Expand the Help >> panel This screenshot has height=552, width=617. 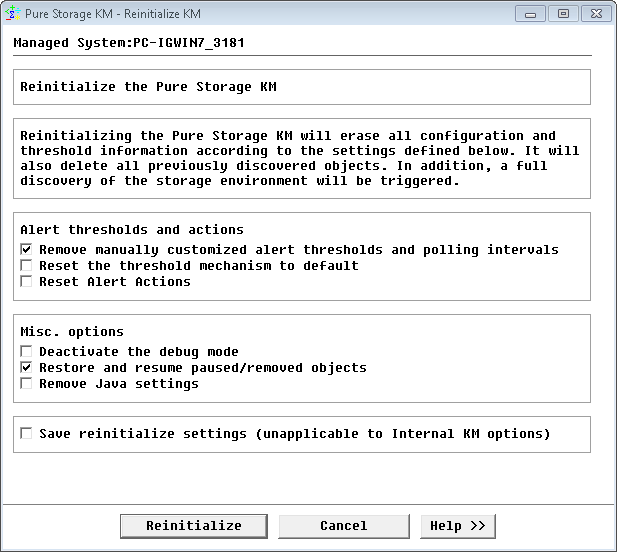[x=457, y=526]
